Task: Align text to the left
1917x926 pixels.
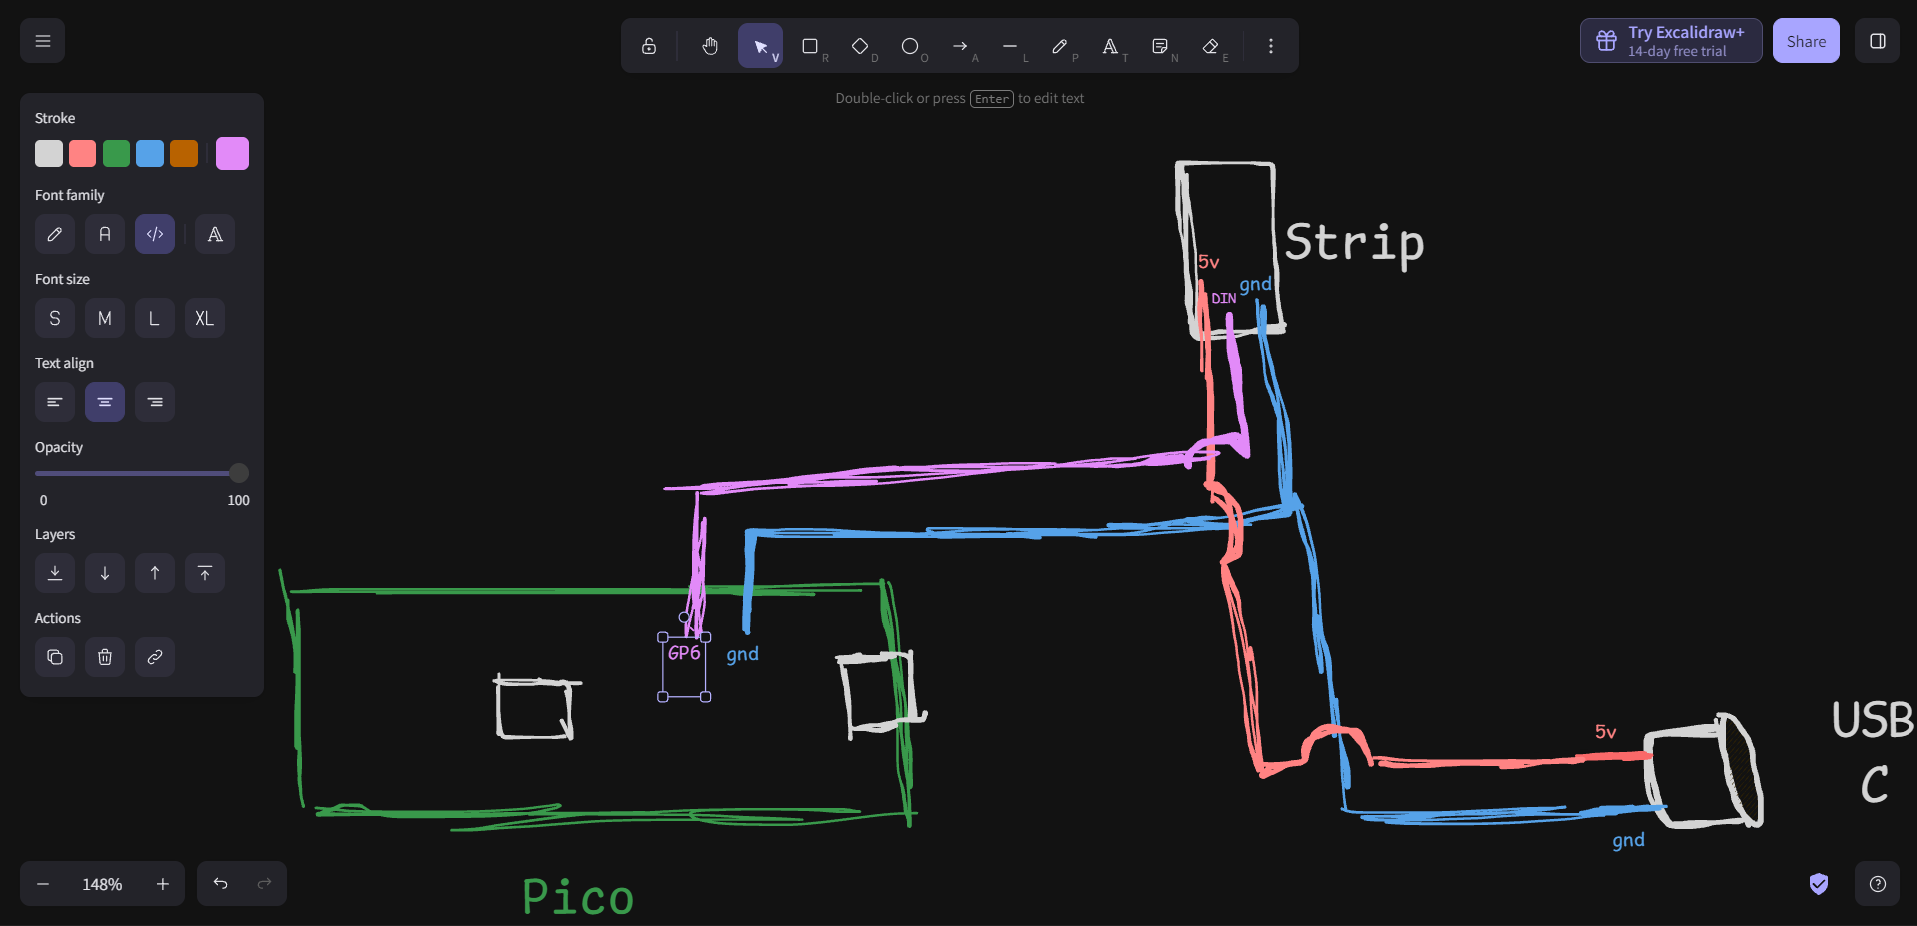Action: coord(55,402)
